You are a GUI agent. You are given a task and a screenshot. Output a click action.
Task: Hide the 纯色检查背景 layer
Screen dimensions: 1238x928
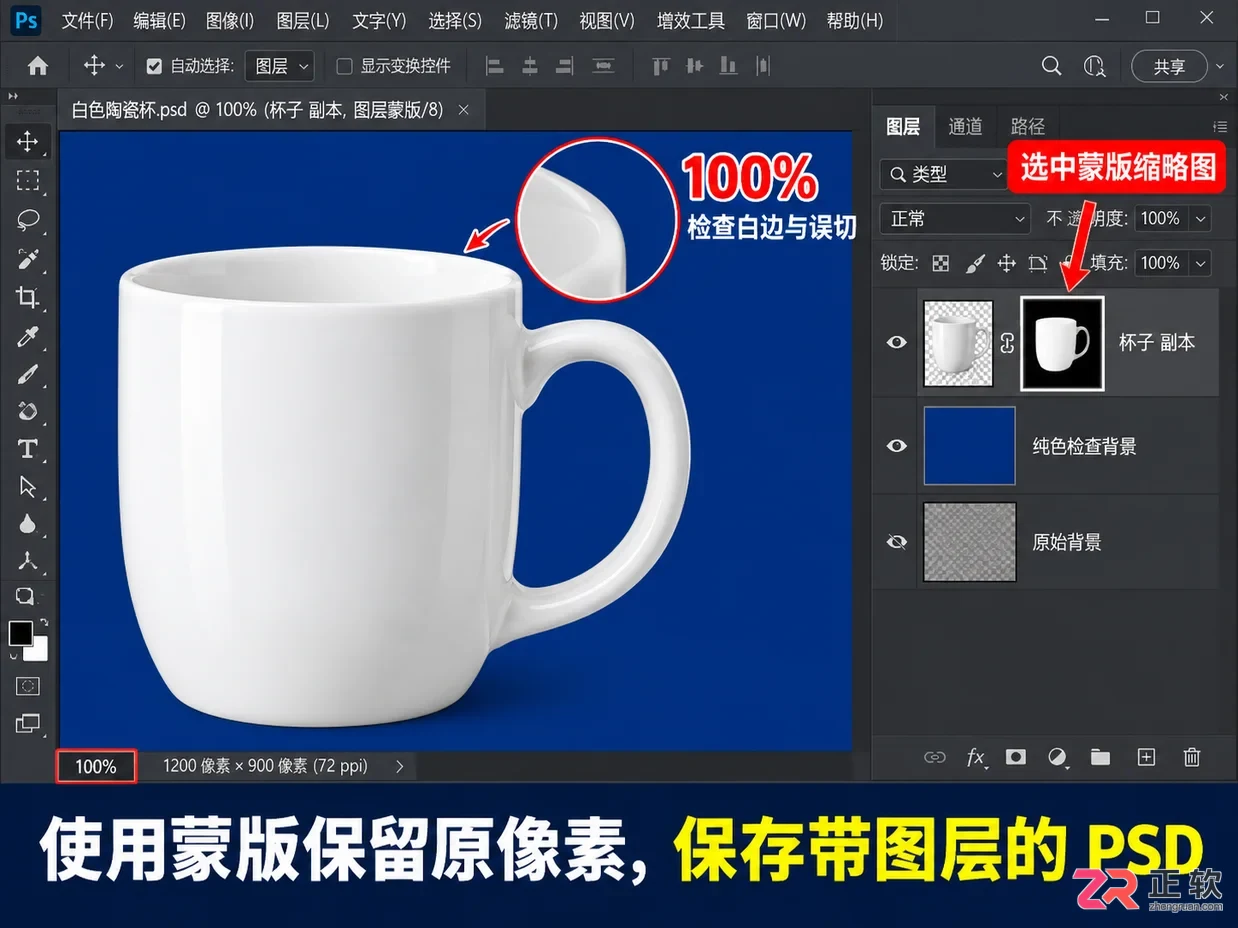click(897, 445)
